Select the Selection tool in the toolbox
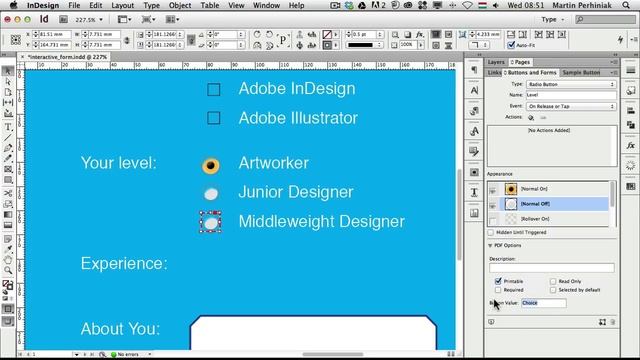The height and width of the screenshot is (360, 640). click(x=8, y=71)
